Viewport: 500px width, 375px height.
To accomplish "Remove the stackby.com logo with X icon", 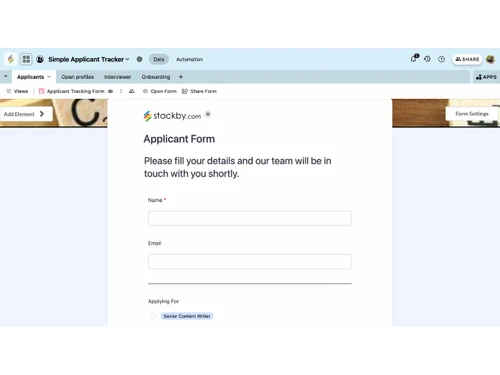I will [208, 114].
